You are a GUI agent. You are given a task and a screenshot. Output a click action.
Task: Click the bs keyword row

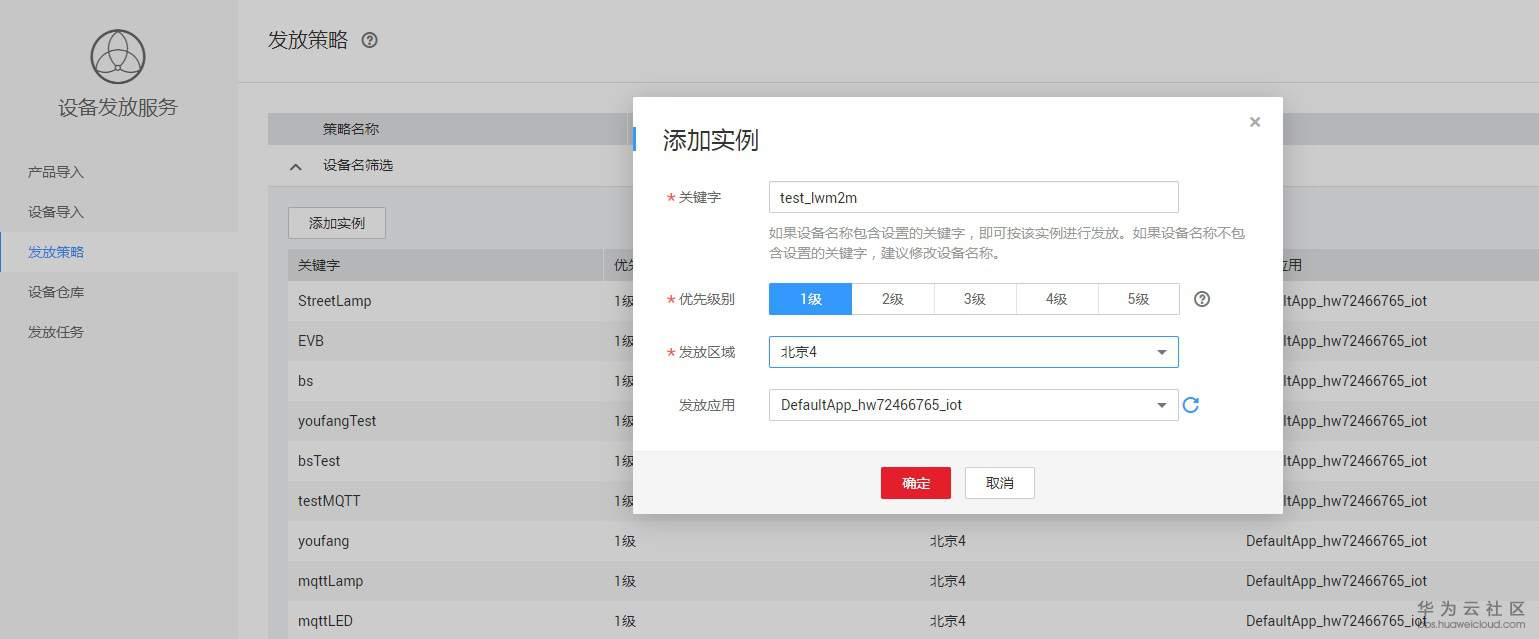click(306, 381)
